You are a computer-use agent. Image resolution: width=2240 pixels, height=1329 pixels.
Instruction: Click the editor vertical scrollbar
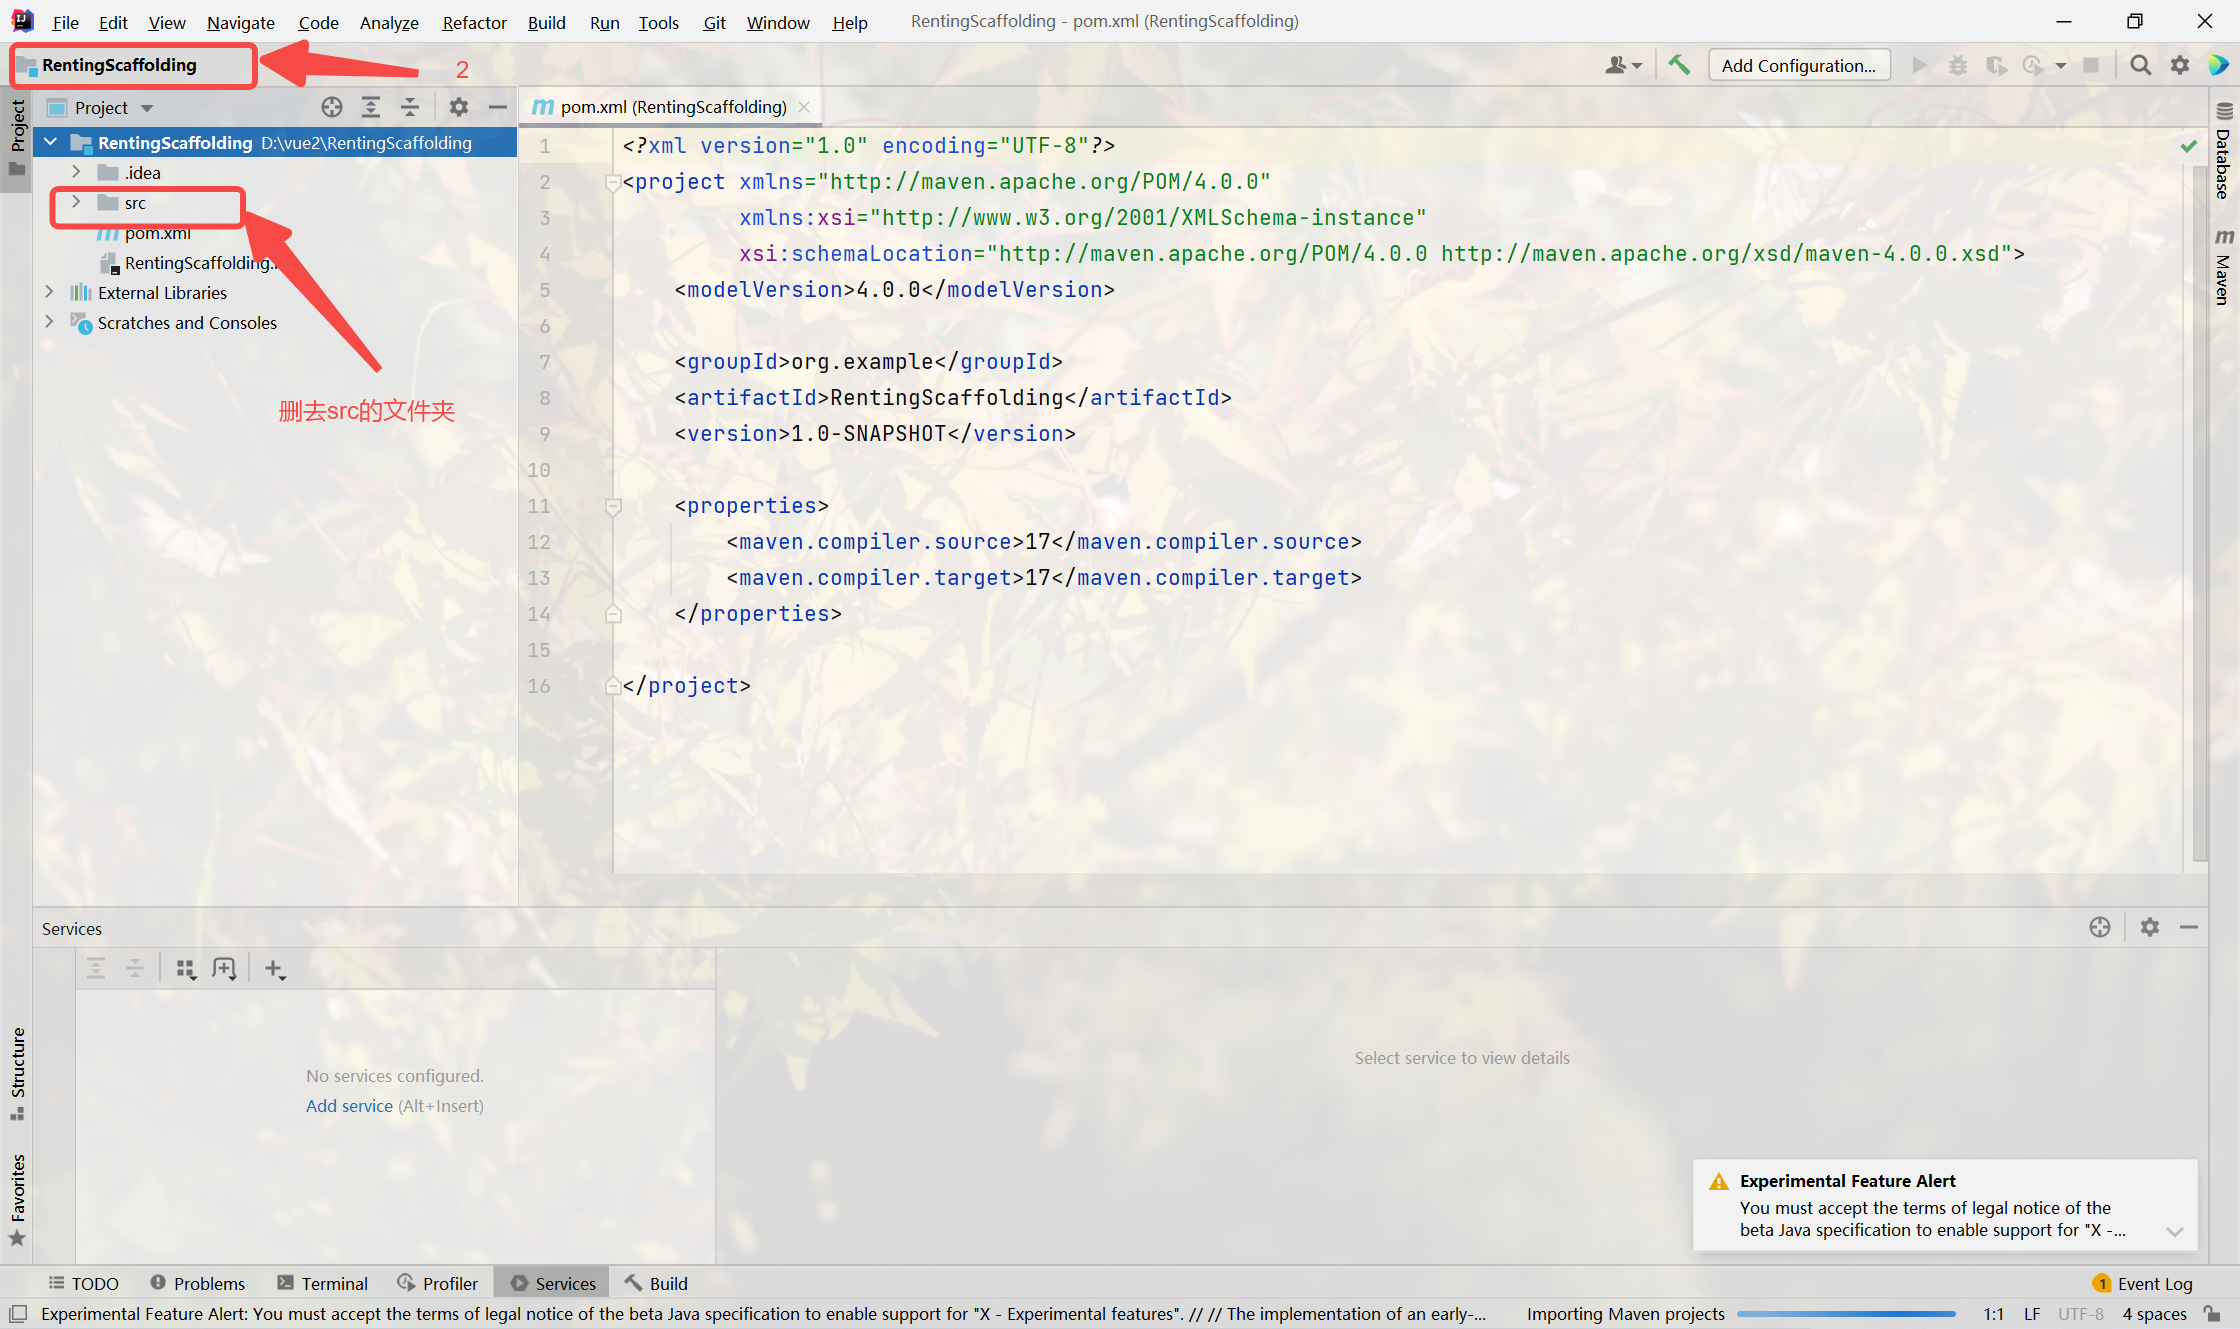click(x=2199, y=512)
